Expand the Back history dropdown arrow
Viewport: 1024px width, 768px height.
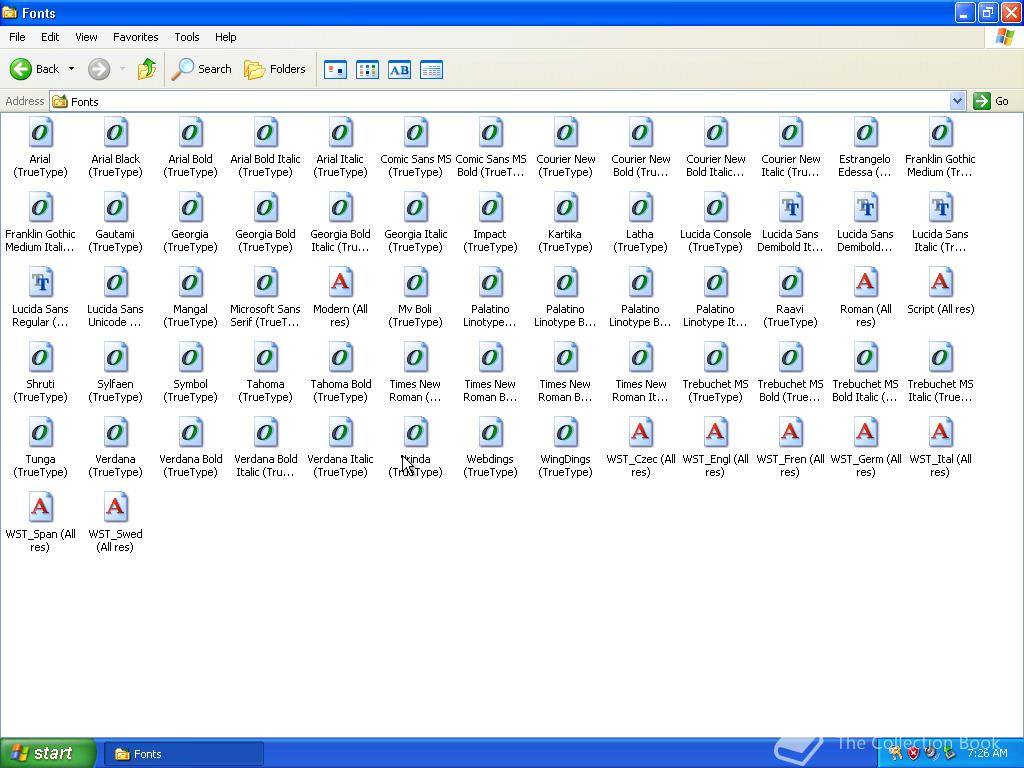[x=71, y=69]
